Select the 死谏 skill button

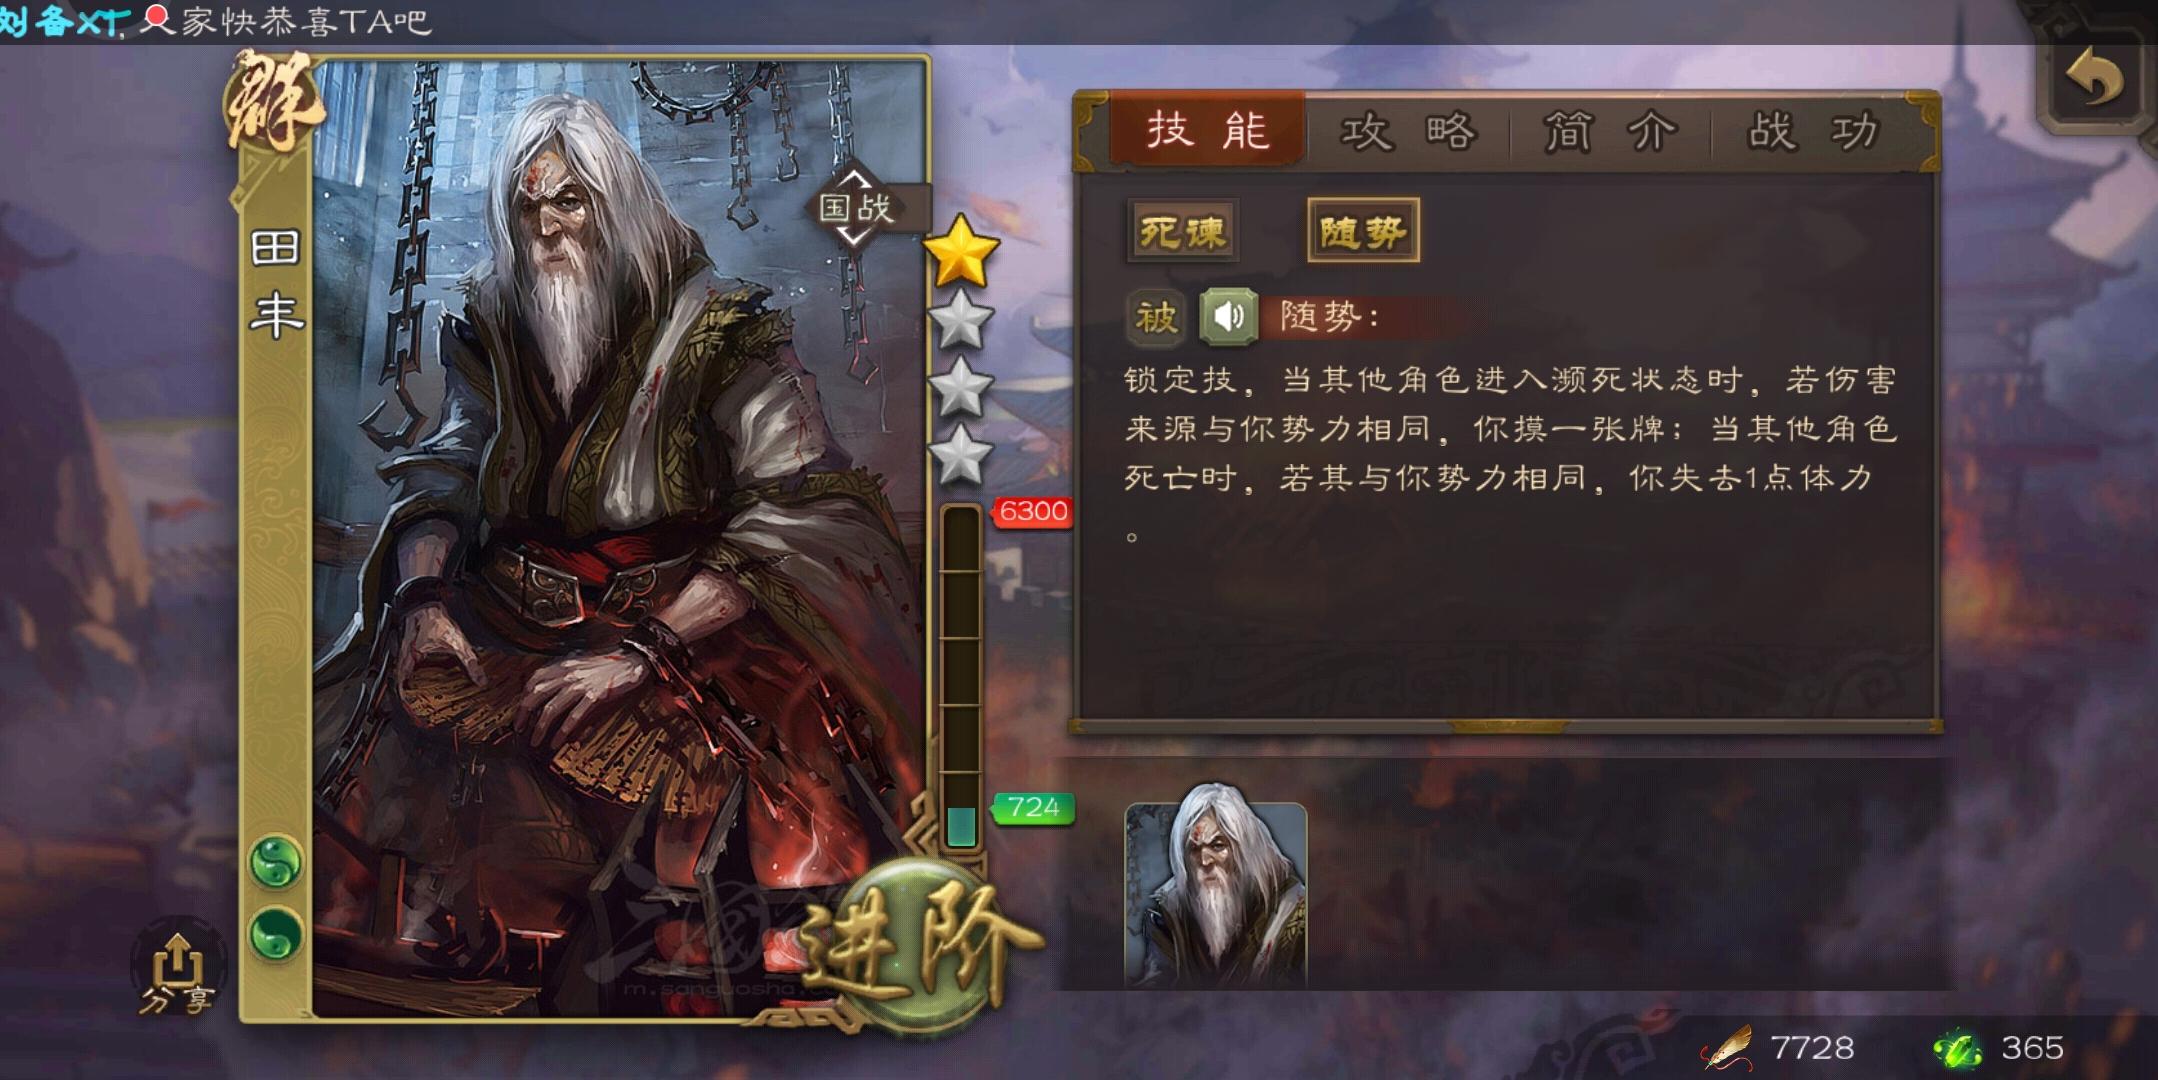pos(1182,232)
